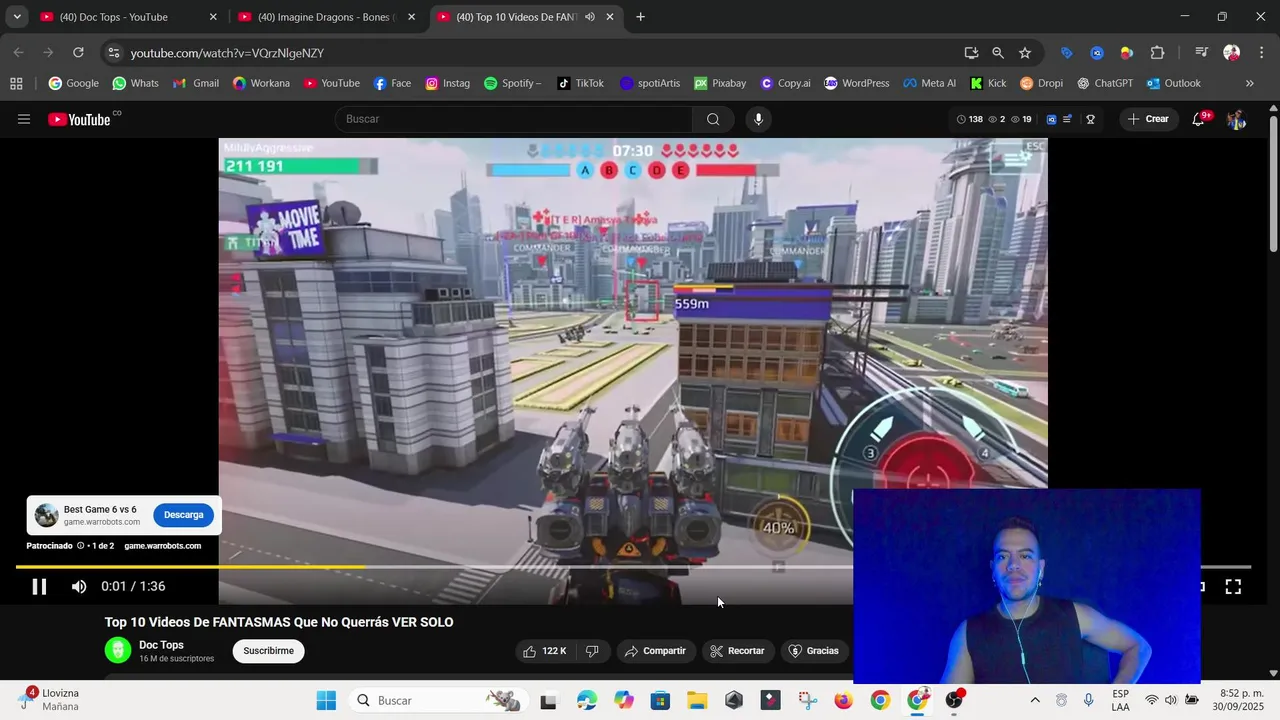Click the taskbar Buscar search box
Viewport: 1280px width, 720px height.
point(437,700)
